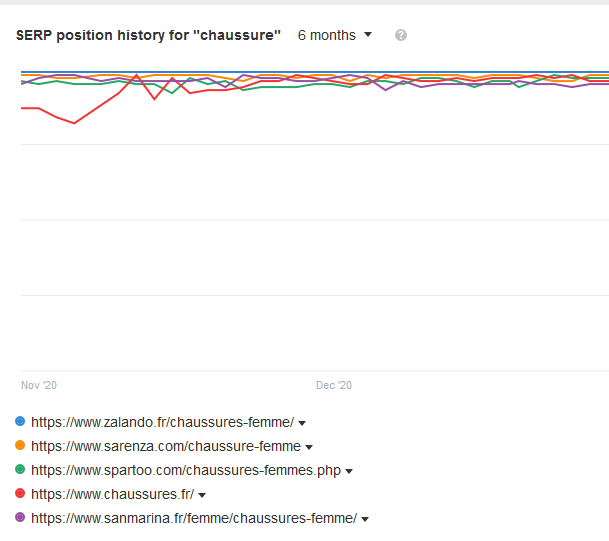The height and width of the screenshot is (541, 609).
Task: Toggle the blue zalando.fr legend dot
Action: [21, 422]
